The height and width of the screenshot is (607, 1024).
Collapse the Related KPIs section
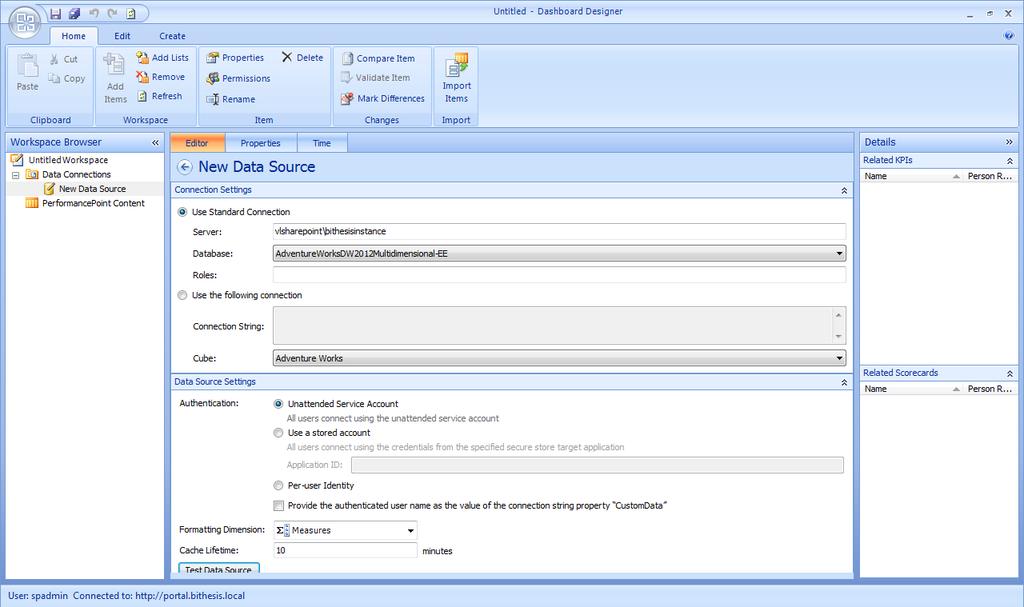click(x=1010, y=160)
